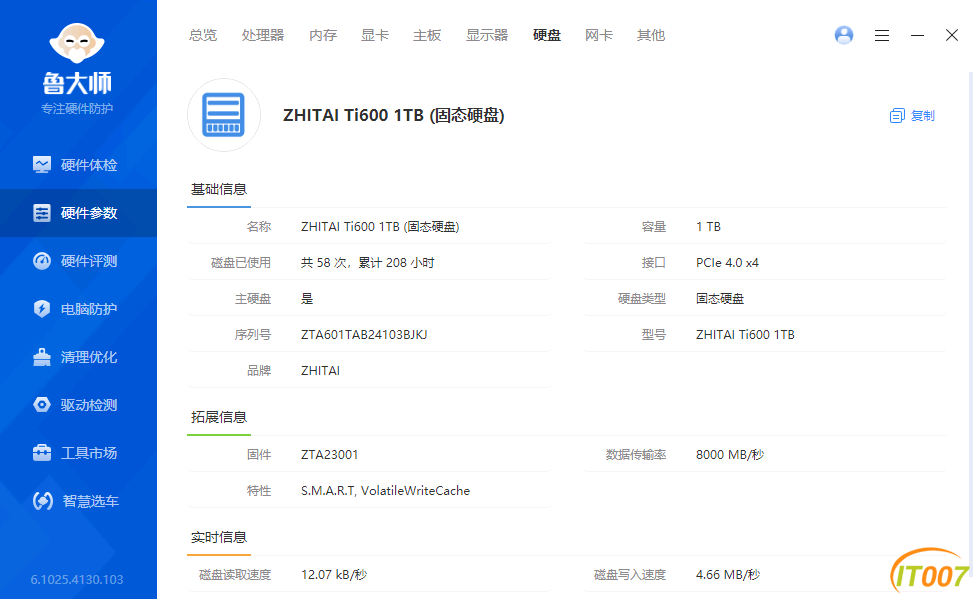Click serial number ZTA601TAB24103BJKJ

tap(364, 335)
